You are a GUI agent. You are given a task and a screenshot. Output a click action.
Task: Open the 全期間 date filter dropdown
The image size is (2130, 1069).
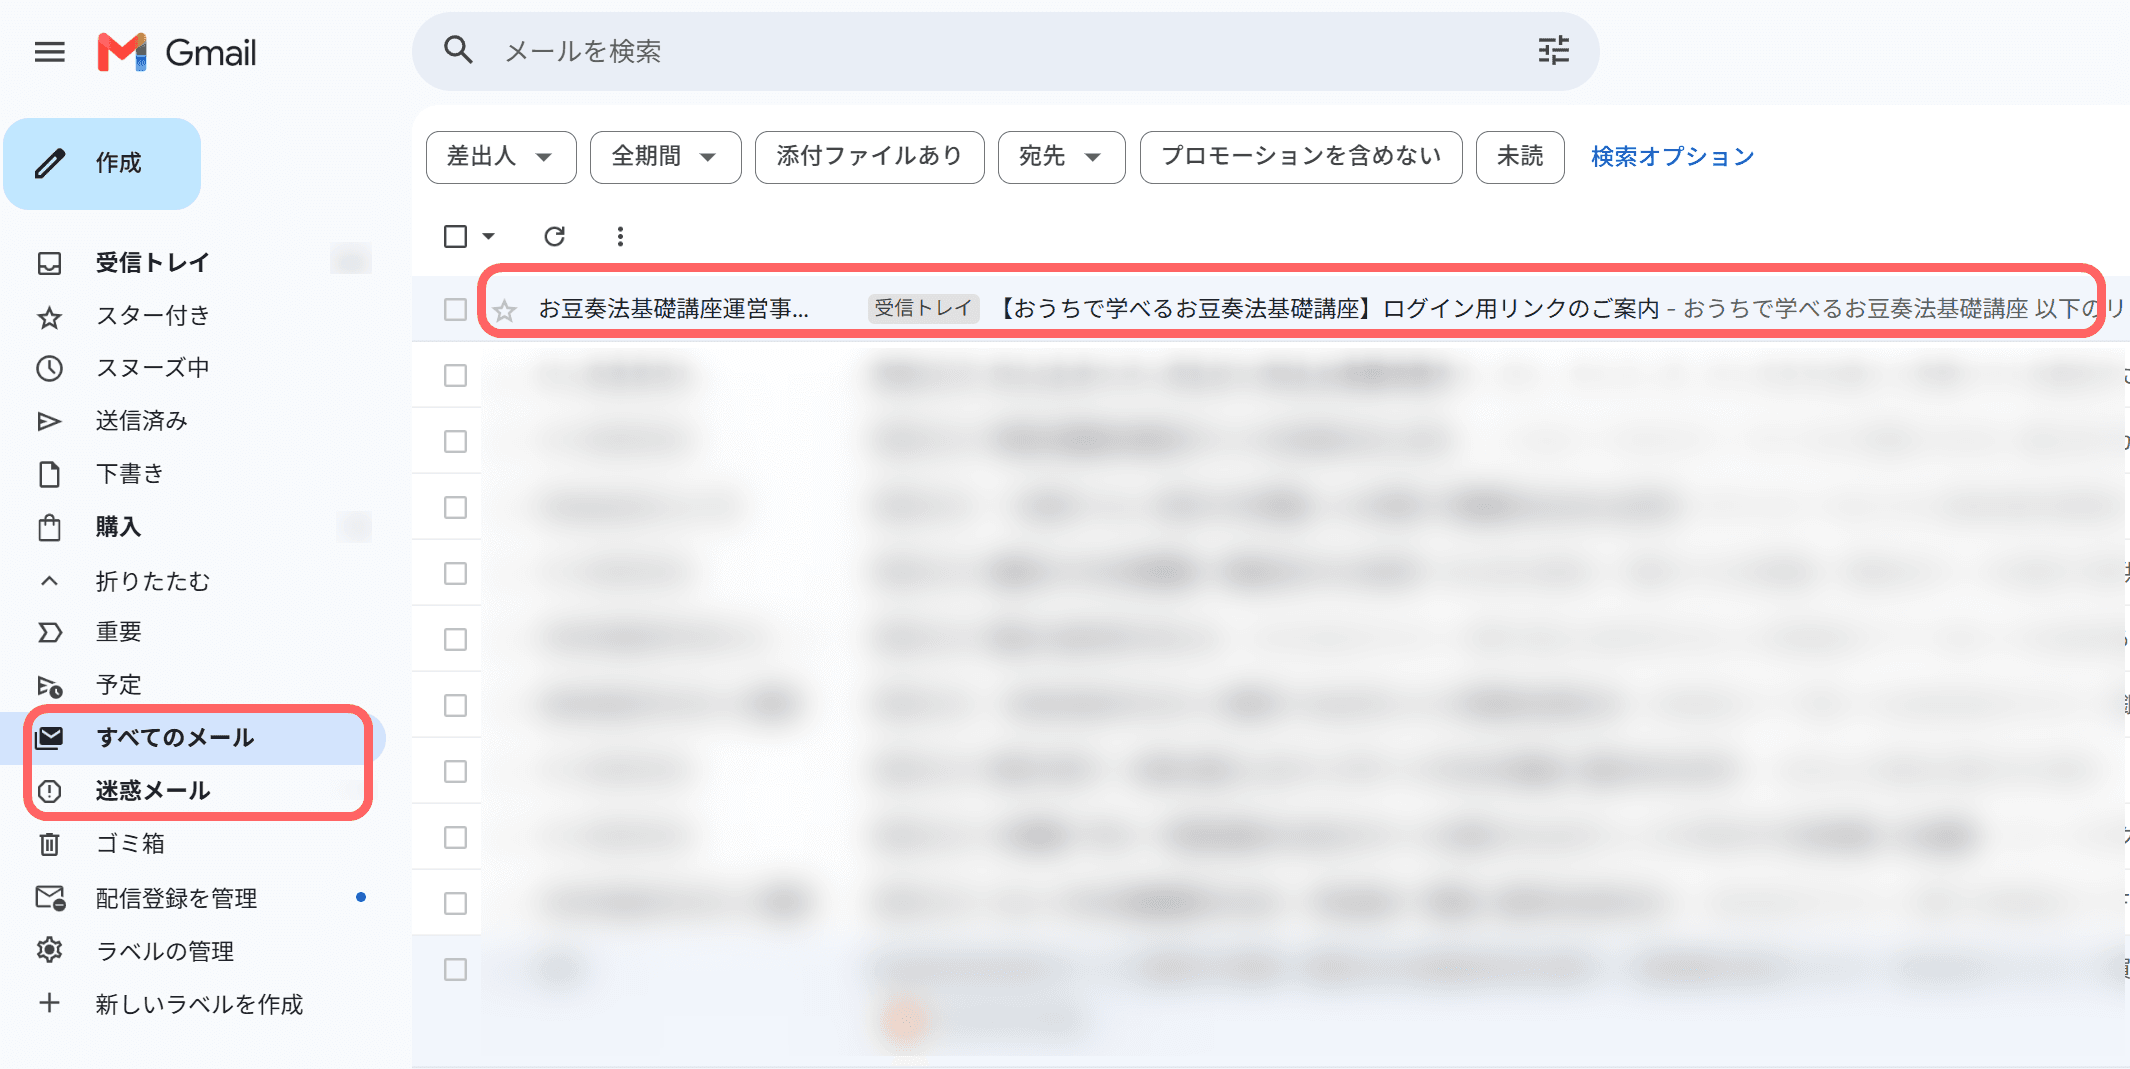[x=665, y=157]
